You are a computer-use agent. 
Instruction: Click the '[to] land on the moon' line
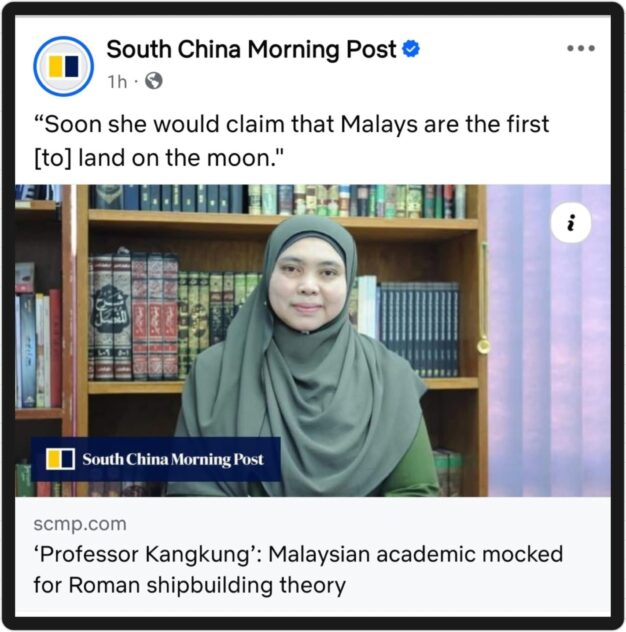tap(159, 158)
